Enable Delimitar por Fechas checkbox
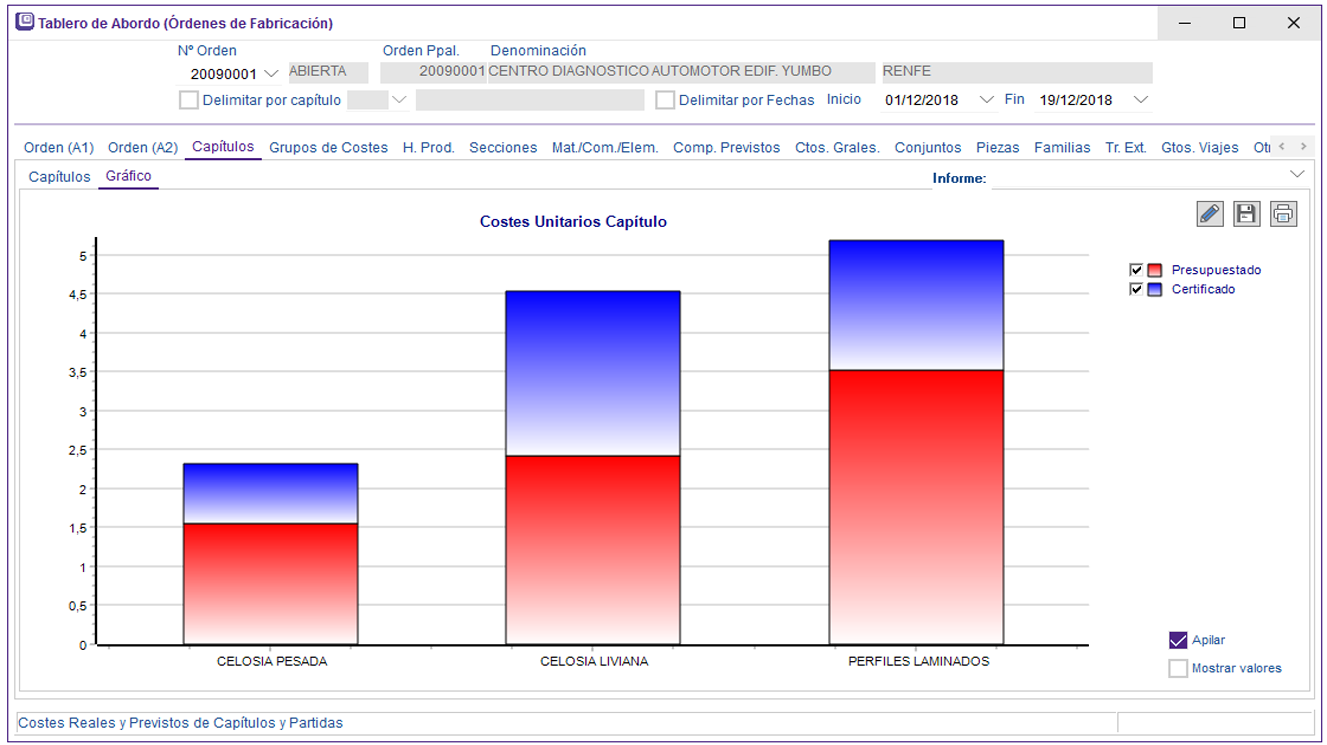Image resolution: width=1327 pixels, height=745 pixels. 665,100
